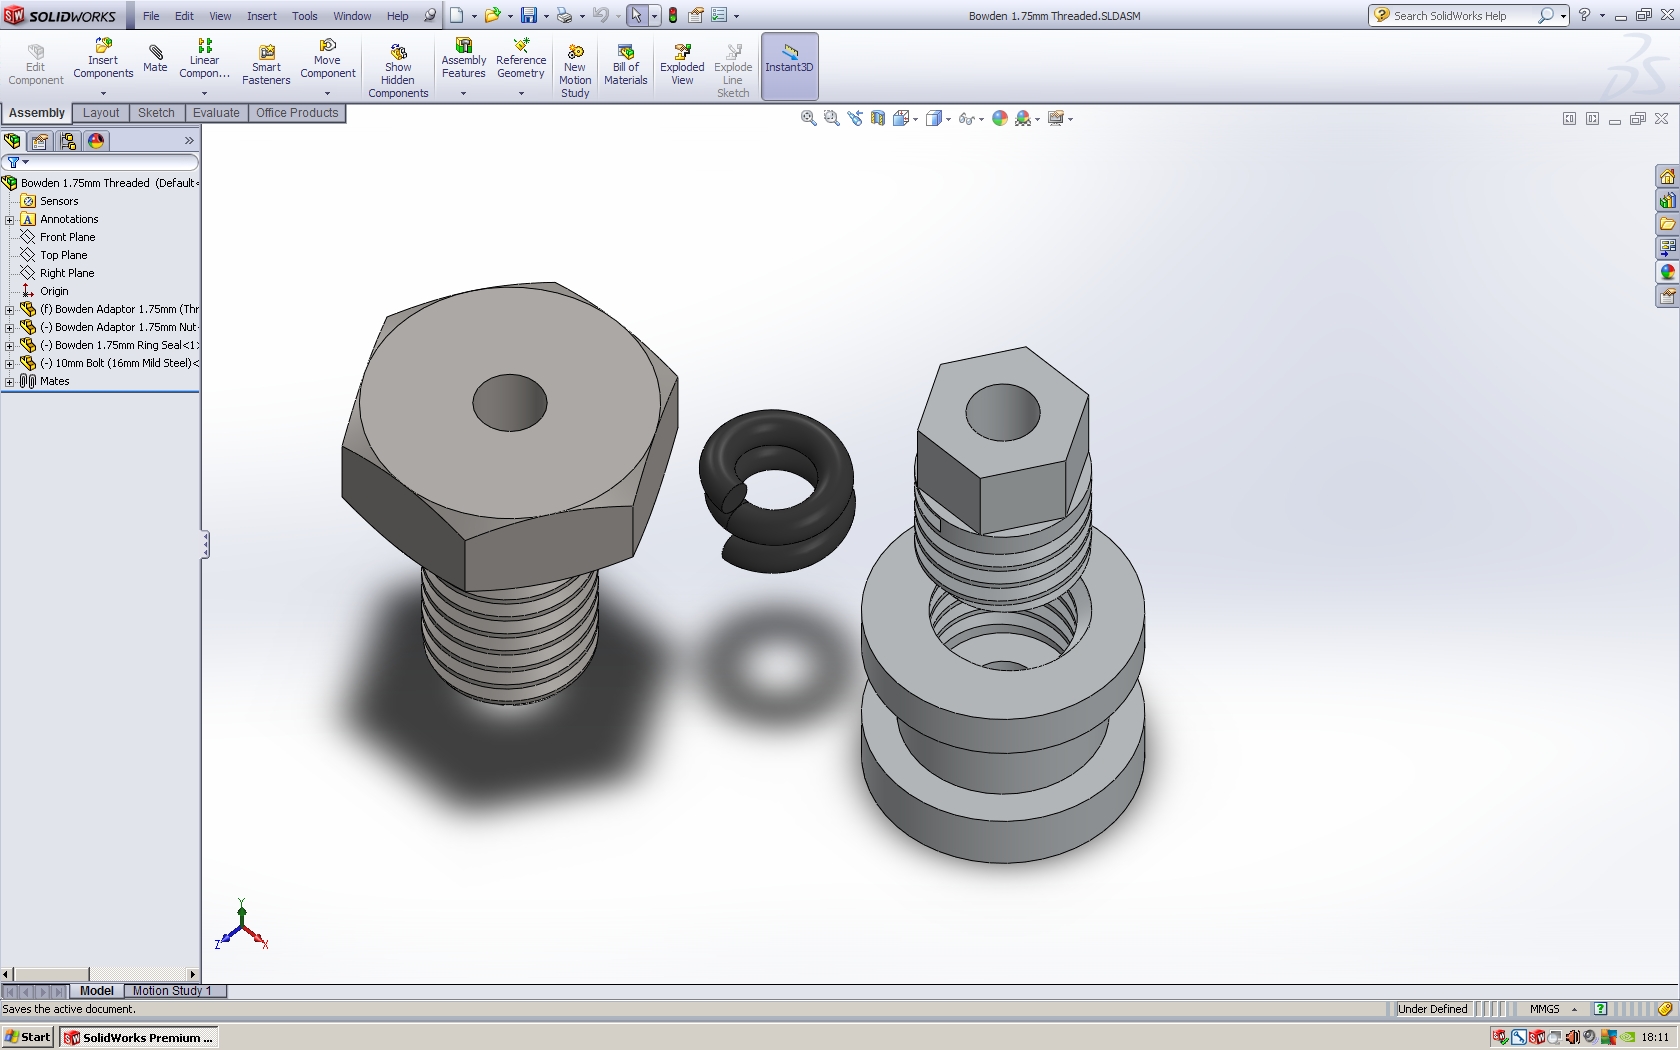The height and width of the screenshot is (1050, 1680).
Task: Click the New document icon
Action: click(457, 15)
